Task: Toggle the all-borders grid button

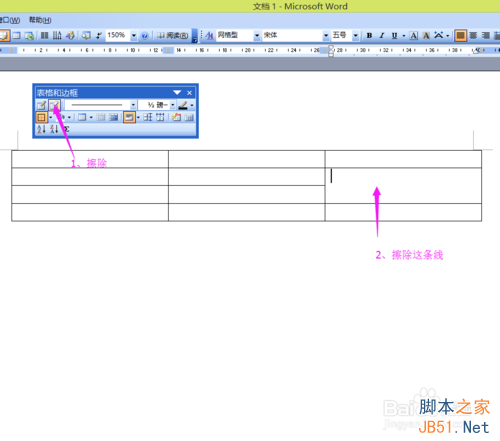Action: coord(41,117)
